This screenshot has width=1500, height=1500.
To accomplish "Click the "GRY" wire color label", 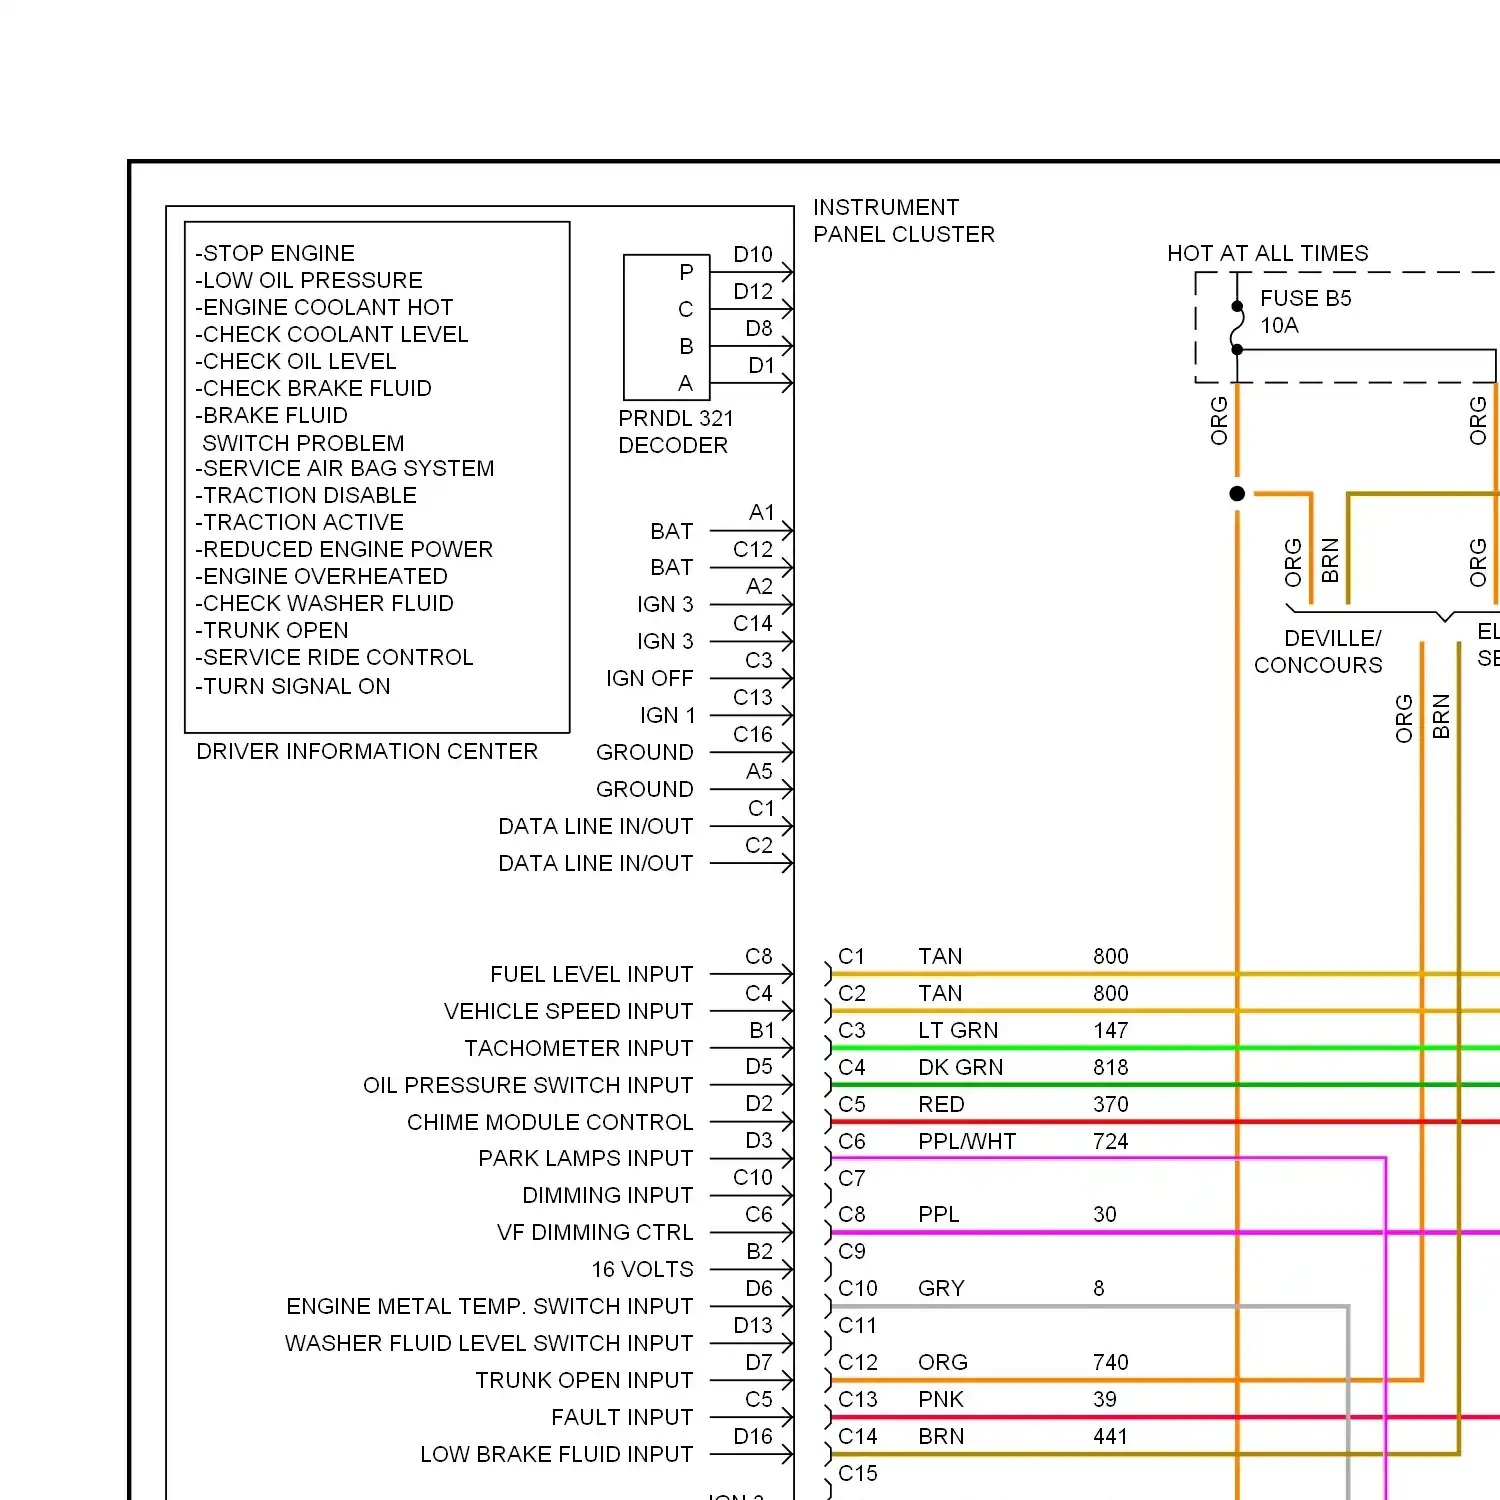I will click(941, 1289).
